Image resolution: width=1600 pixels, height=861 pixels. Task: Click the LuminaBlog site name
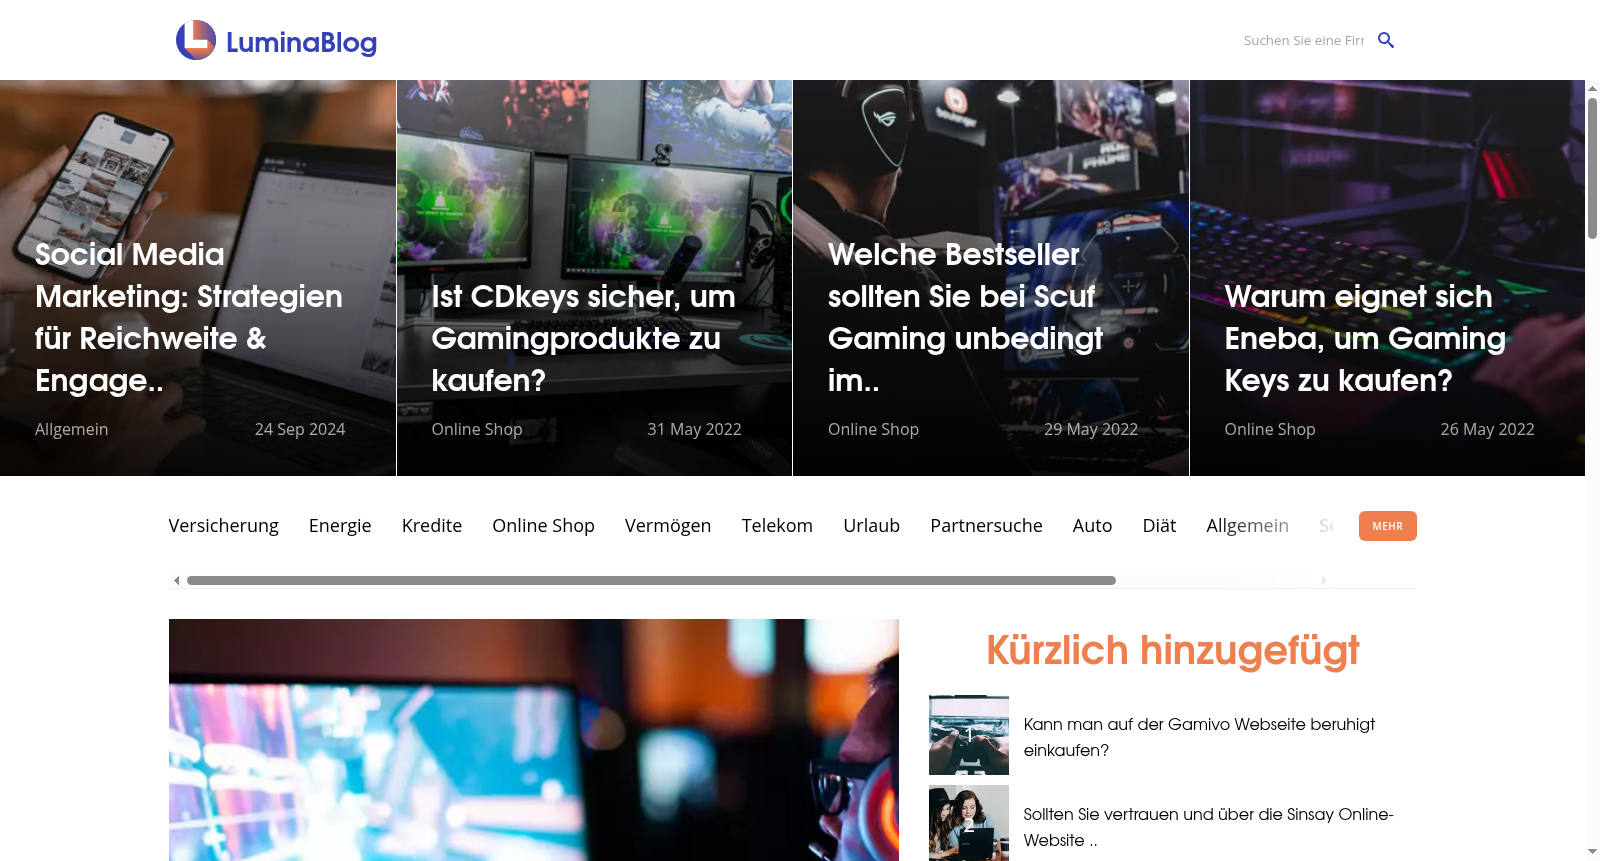(301, 42)
